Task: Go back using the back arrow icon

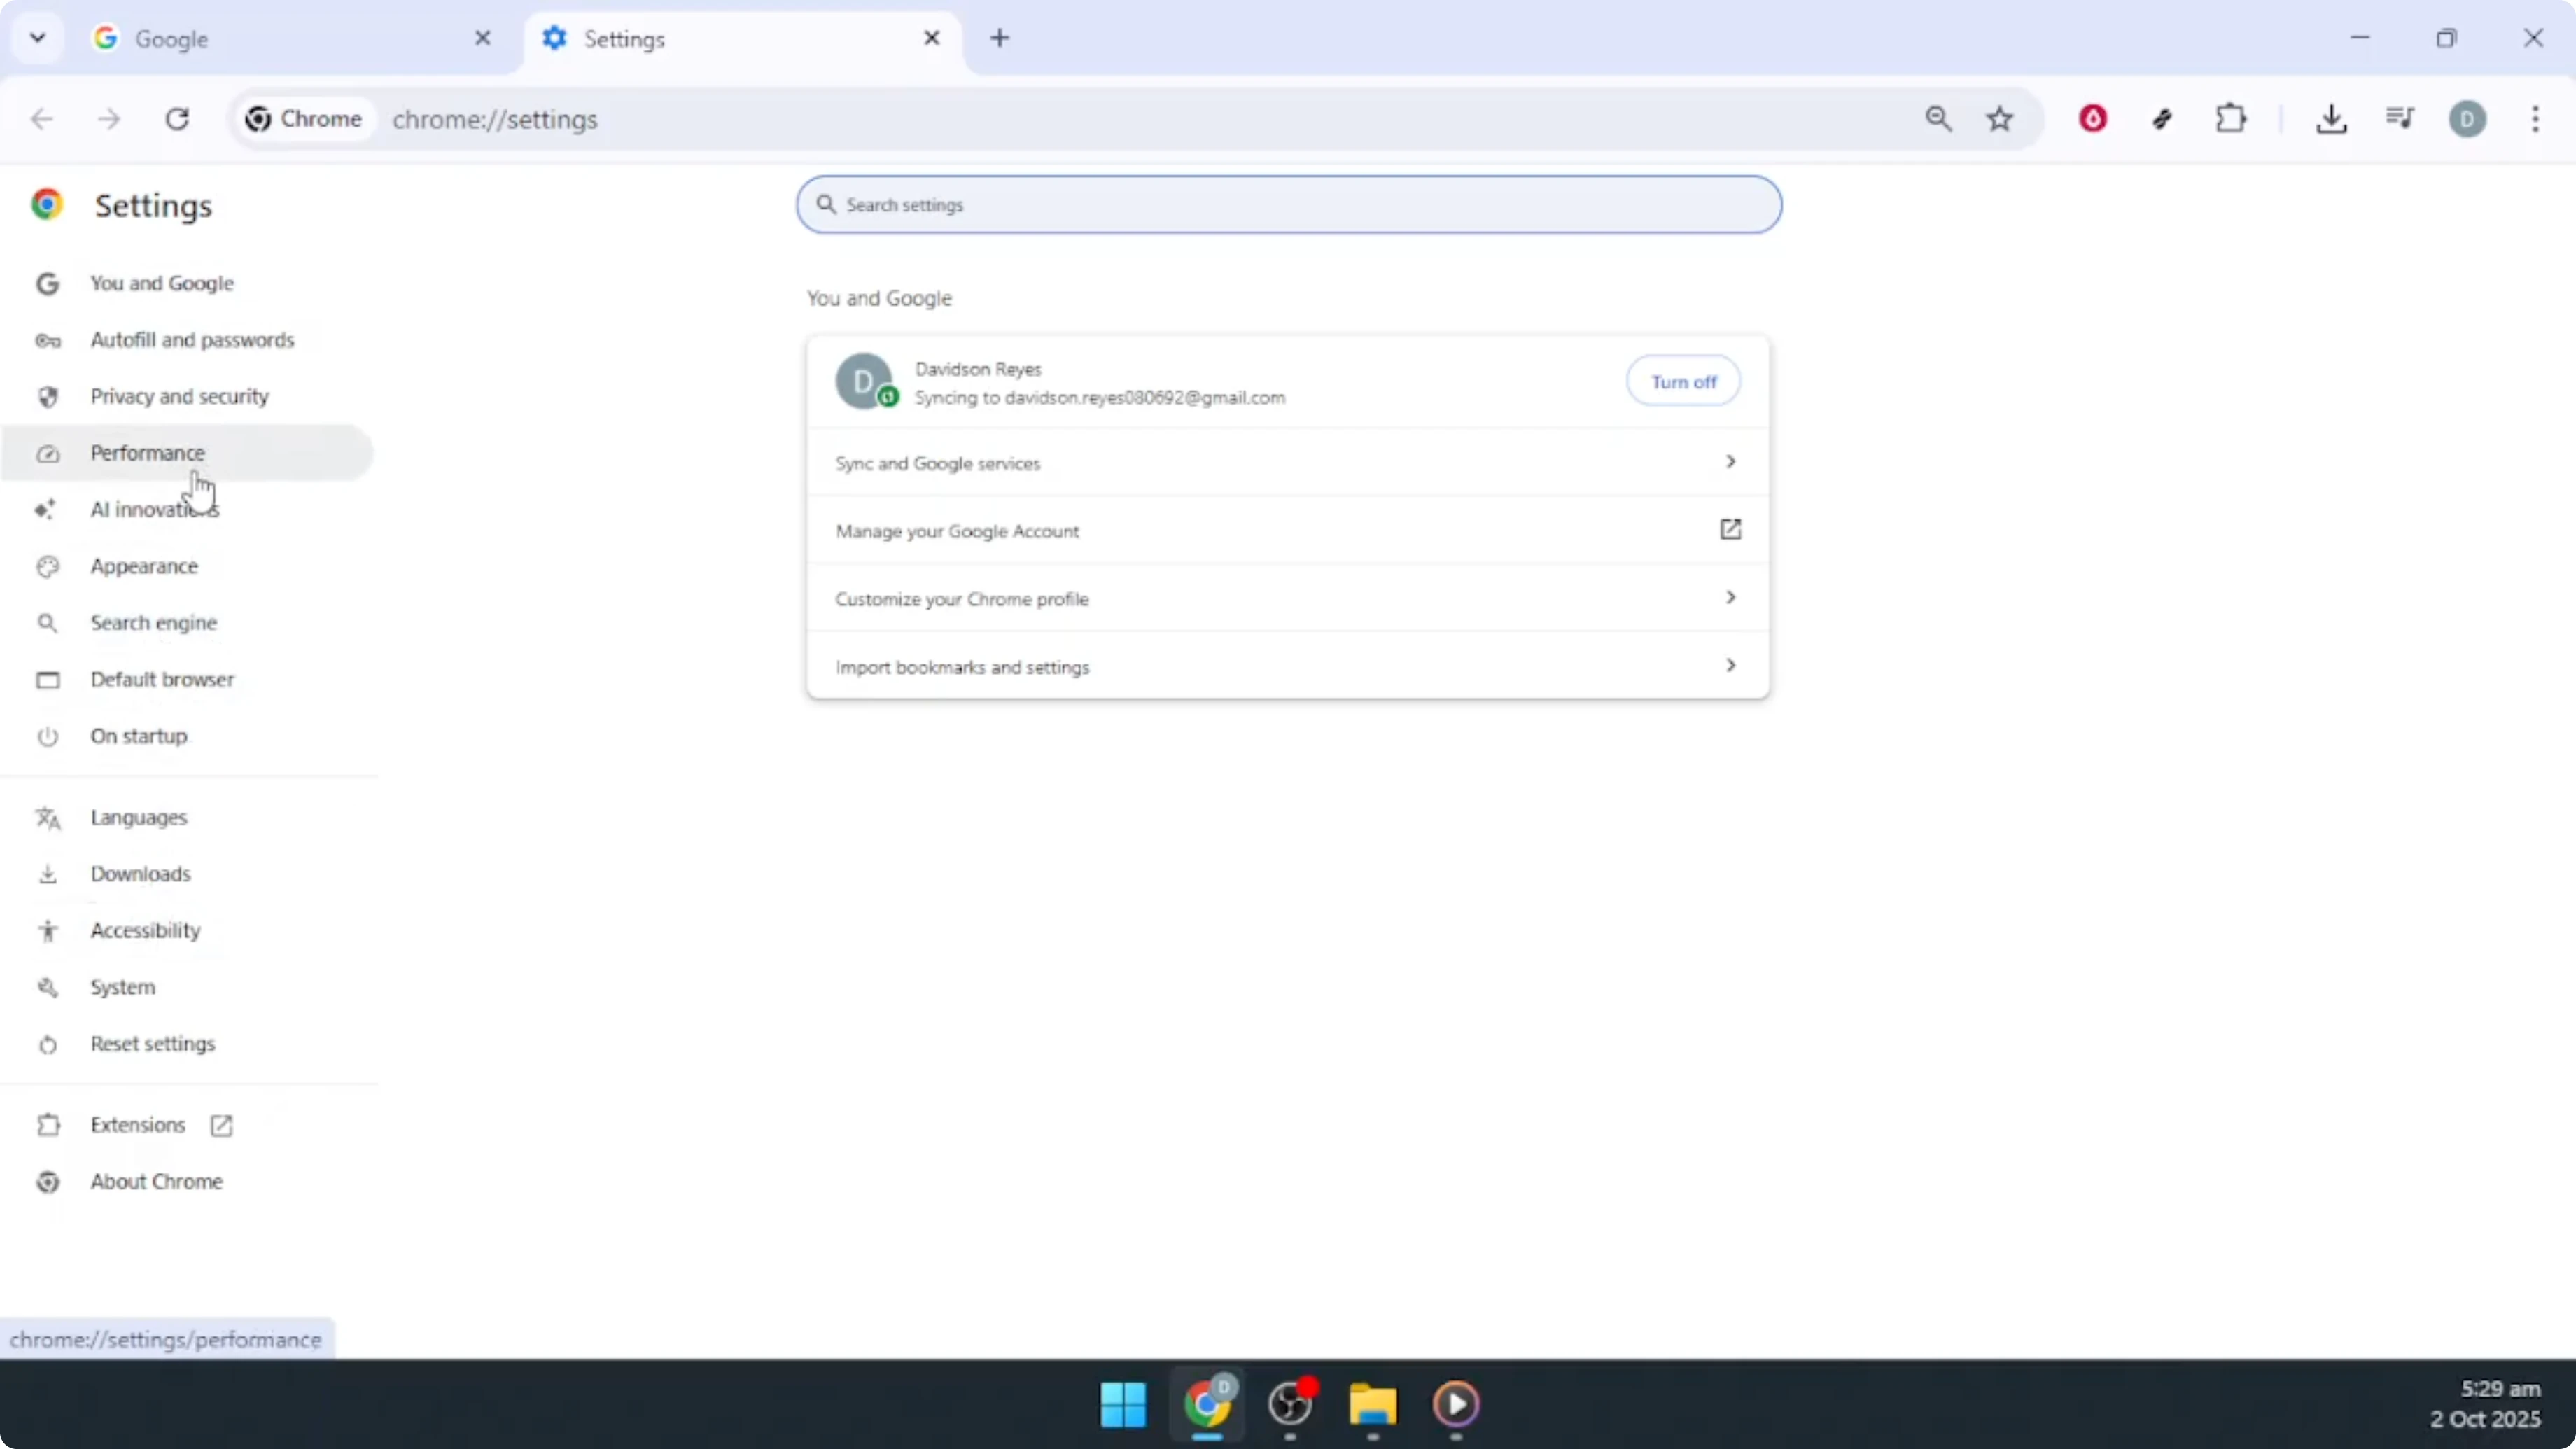Action: click(42, 119)
